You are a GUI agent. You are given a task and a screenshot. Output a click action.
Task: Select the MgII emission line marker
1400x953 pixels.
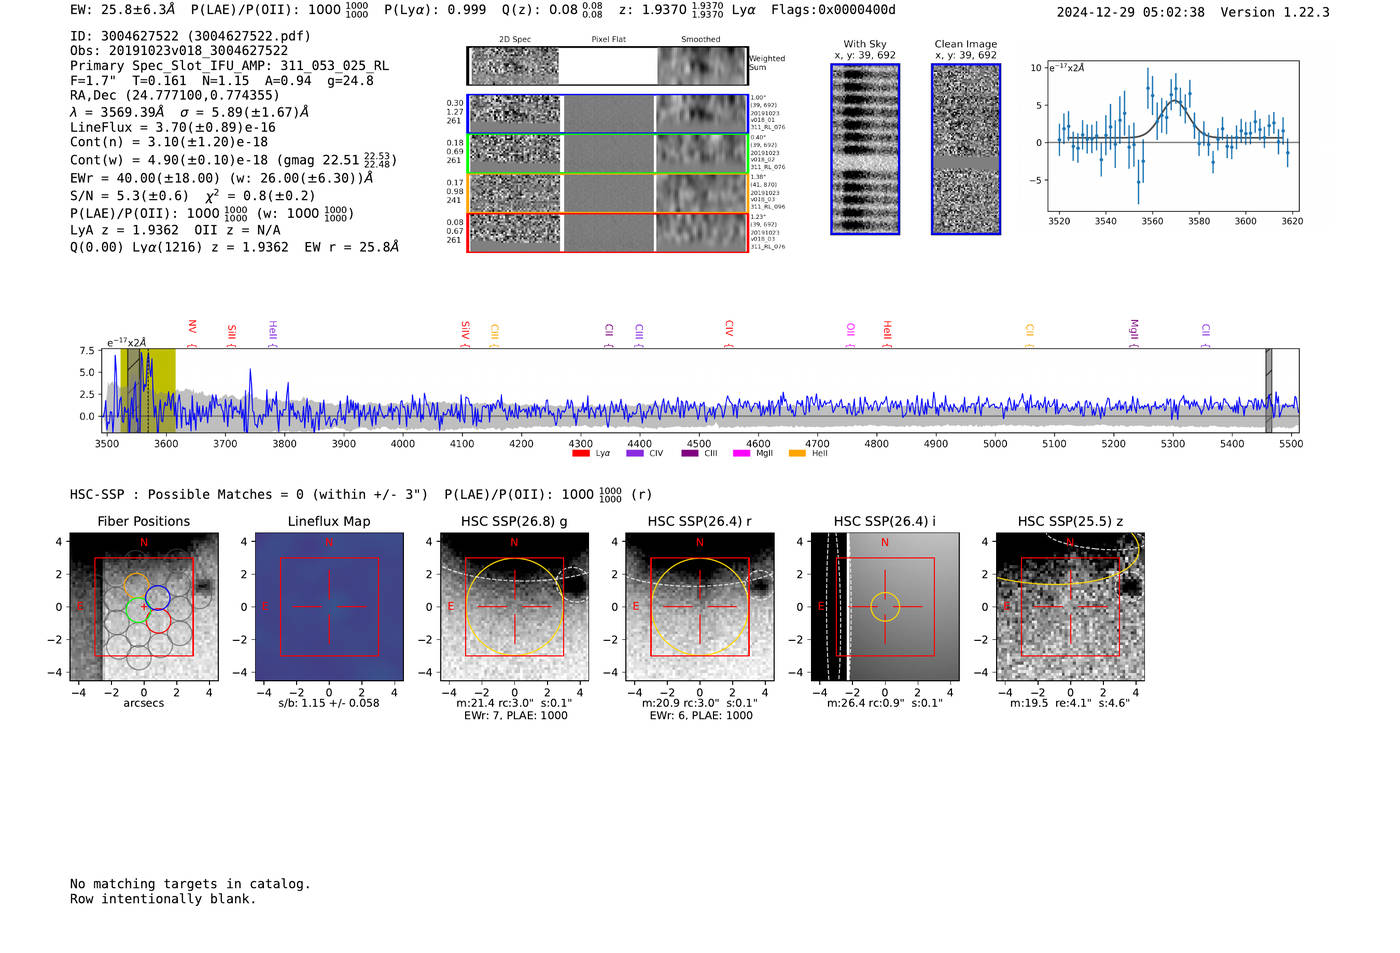(1134, 333)
